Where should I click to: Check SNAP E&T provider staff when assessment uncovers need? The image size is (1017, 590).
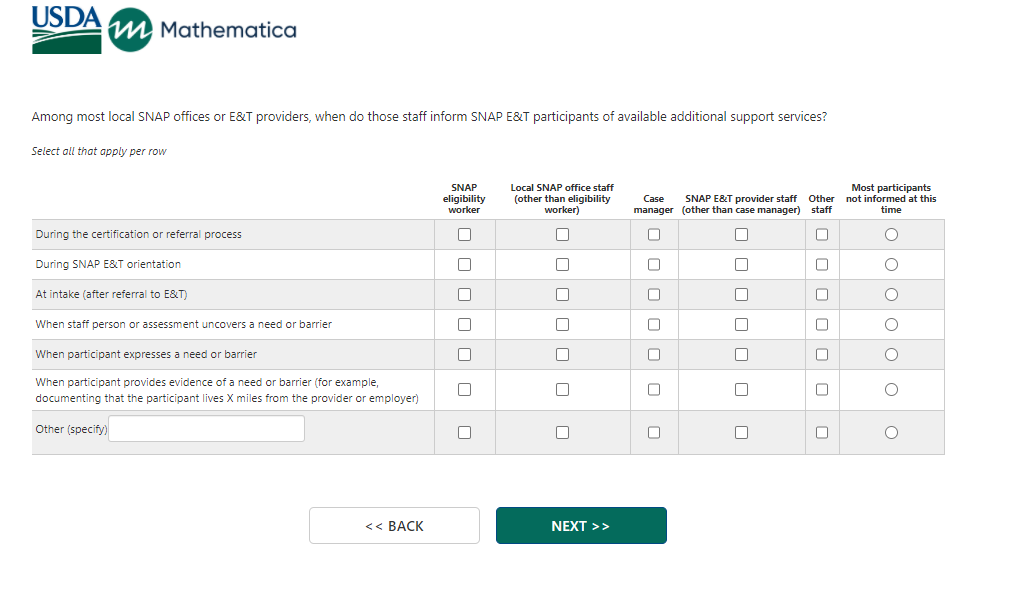click(741, 325)
